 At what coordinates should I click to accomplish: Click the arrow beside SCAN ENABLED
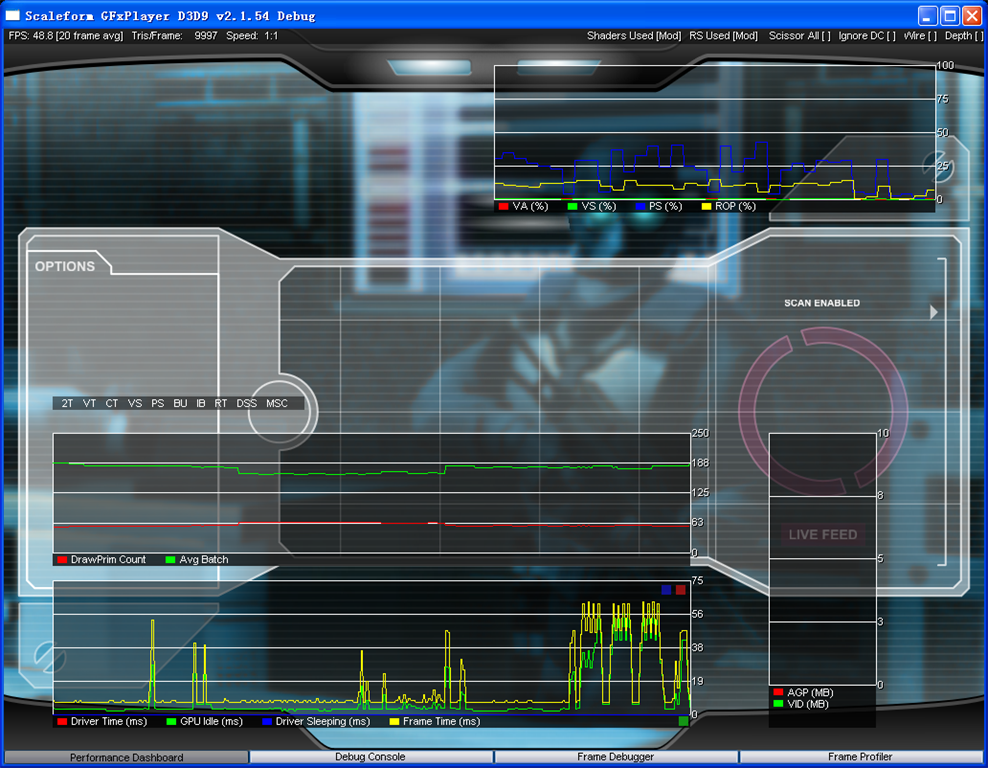pyautogui.click(x=934, y=312)
